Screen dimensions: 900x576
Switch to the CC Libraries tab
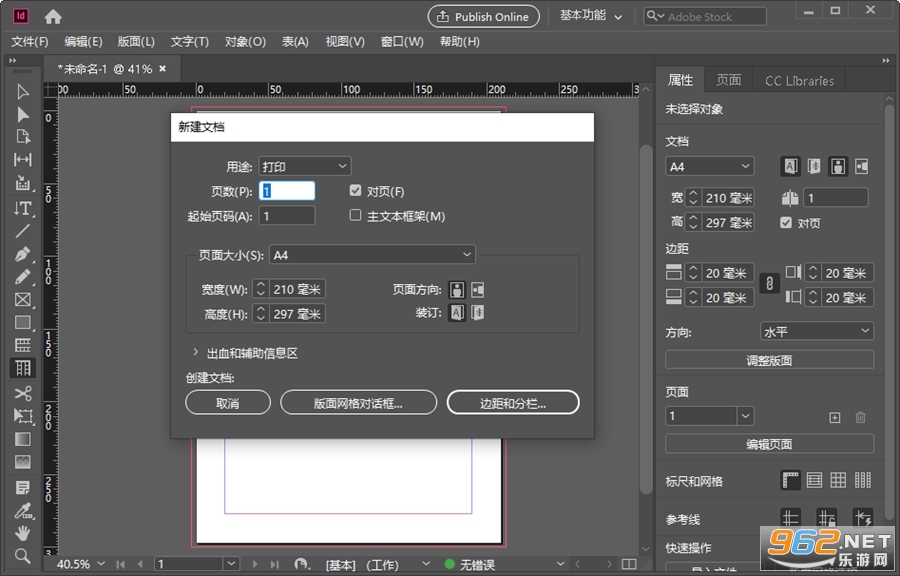tap(799, 80)
